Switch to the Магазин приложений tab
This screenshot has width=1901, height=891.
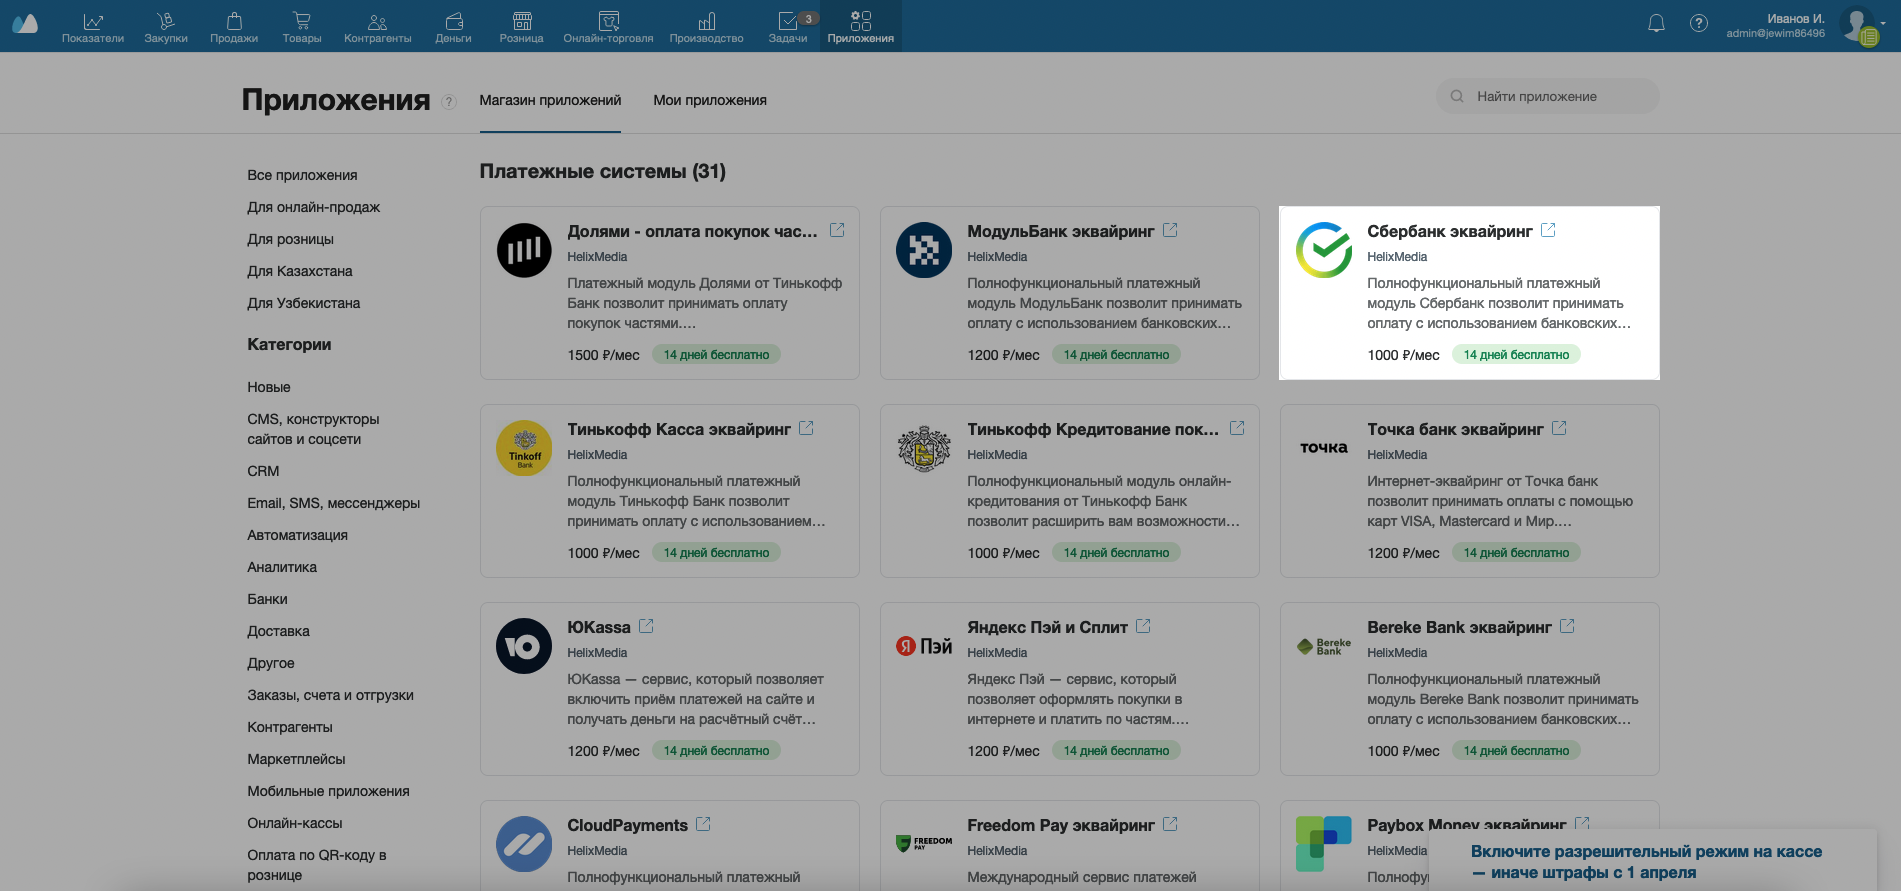pos(550,100)
